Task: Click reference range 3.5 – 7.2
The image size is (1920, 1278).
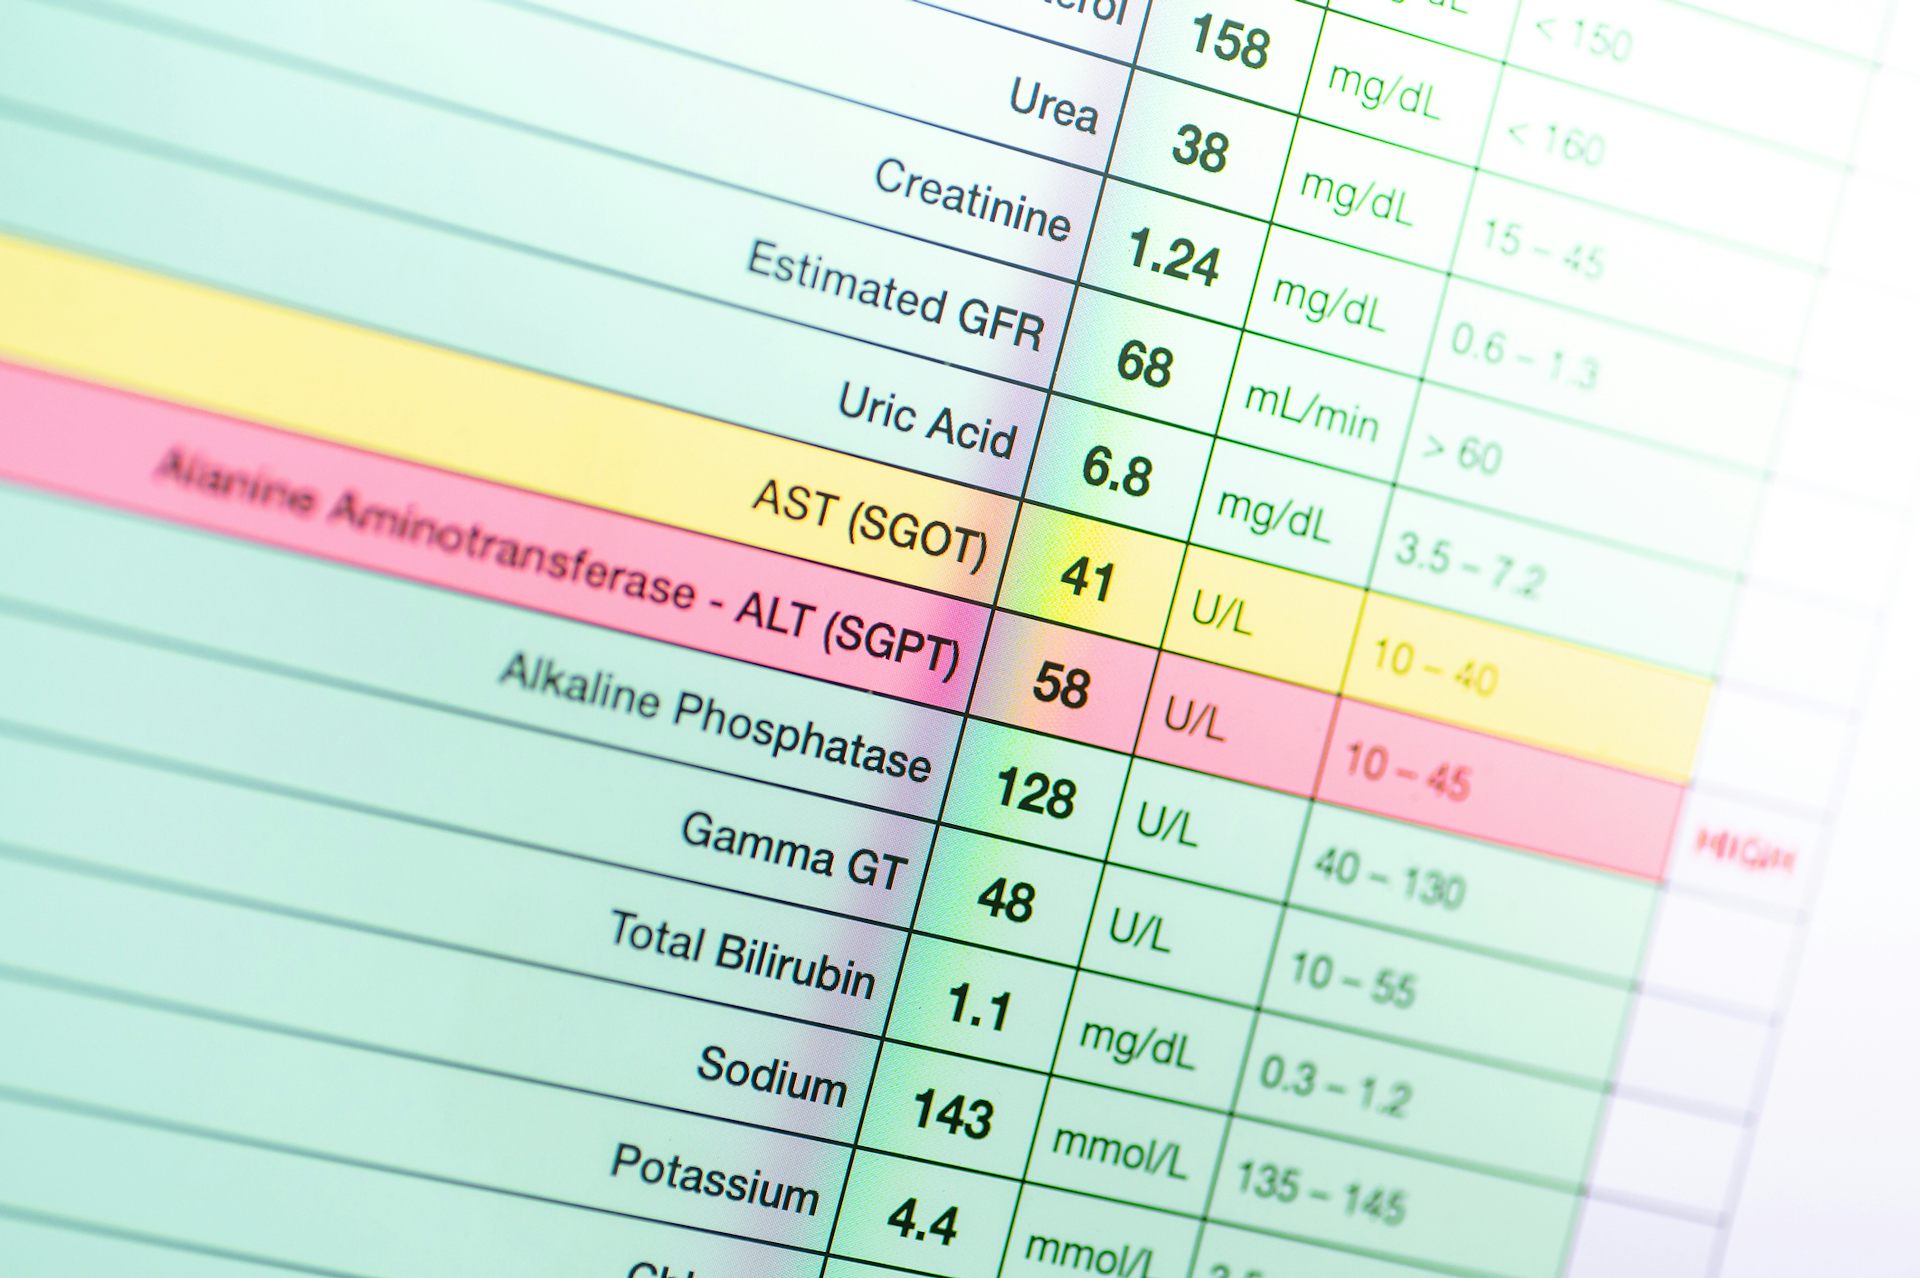Action: click(x=1470, y=567)
